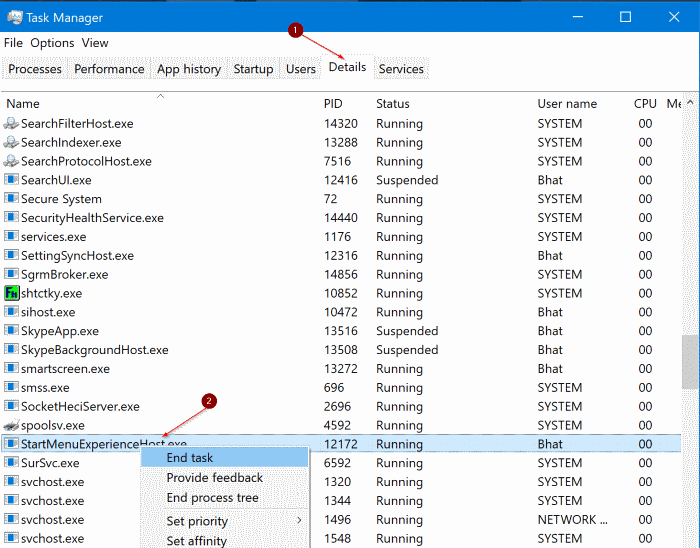This screenshot has width=700, height=548.
Task: Open the Options menu
Action: [x=52, y=43]
